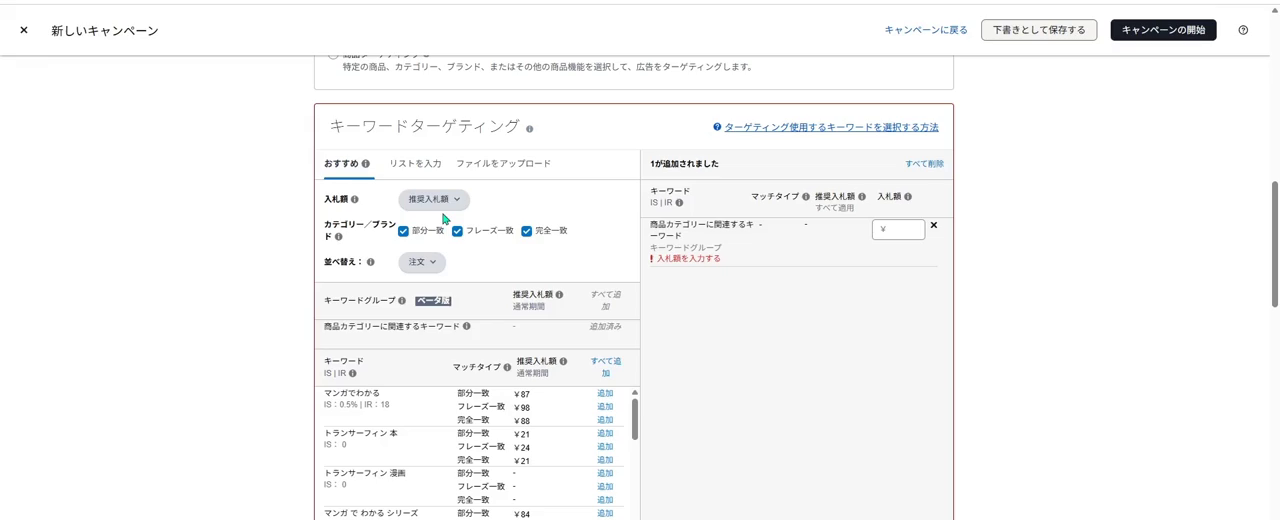
Task: Click the マンガでわかる keyword text
Action: click(x=352, y=394)
